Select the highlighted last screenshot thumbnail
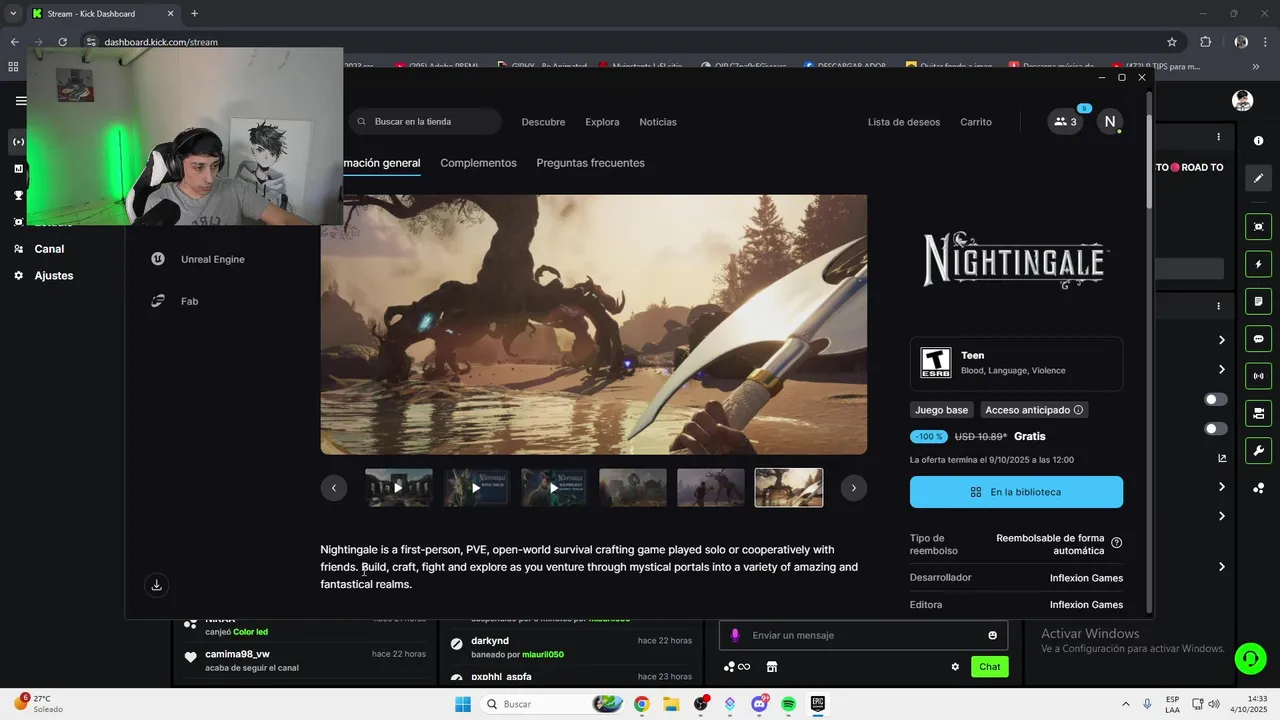 [x=789, y=488]
